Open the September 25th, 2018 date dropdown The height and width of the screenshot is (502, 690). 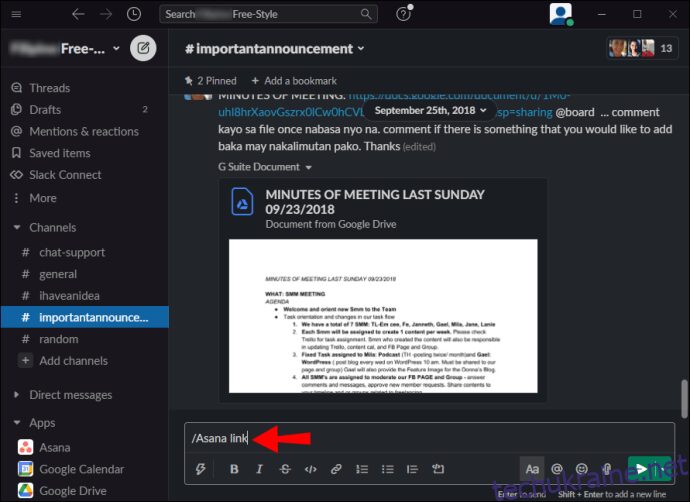click(x=430, y=110)
